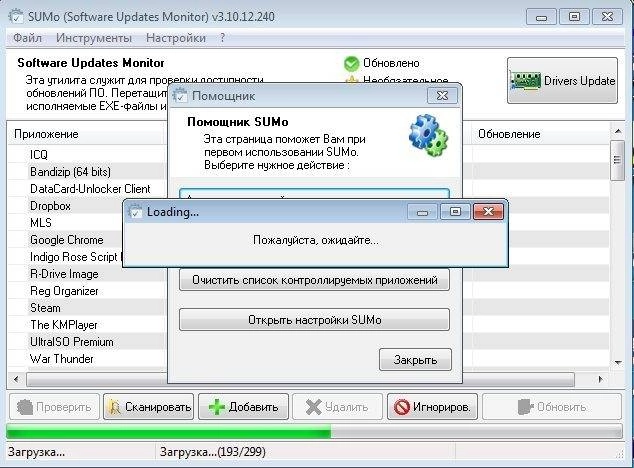Open the ? help menu
This screenshot has width=634, height=468.
coord(222,38)
